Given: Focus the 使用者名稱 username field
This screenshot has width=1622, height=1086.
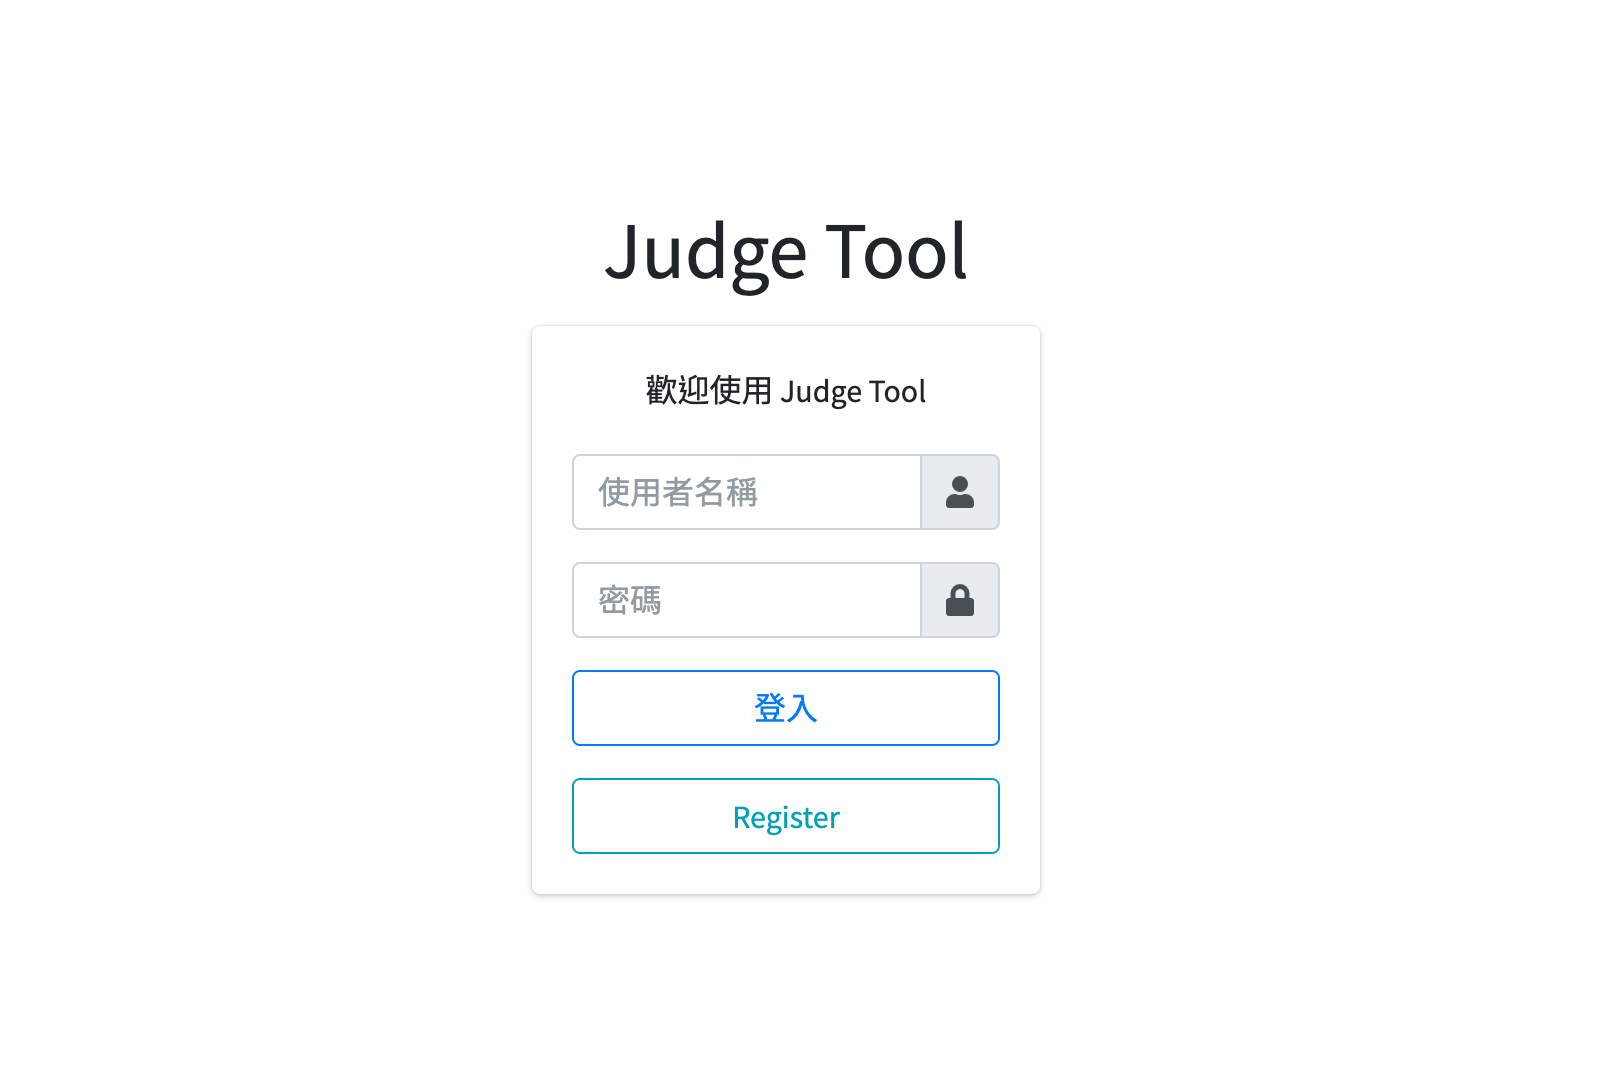Looking at the screenshot, I should (747, 492).
